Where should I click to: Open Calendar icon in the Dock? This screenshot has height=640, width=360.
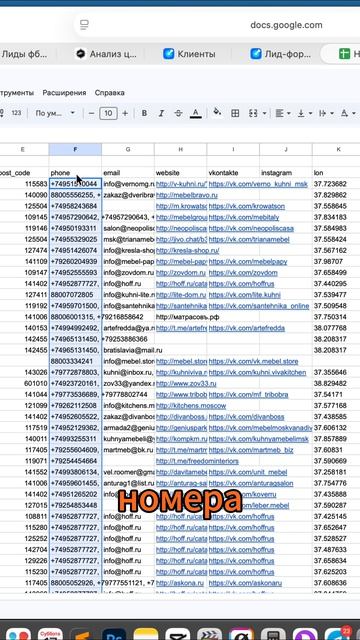(x=50, y=634)
